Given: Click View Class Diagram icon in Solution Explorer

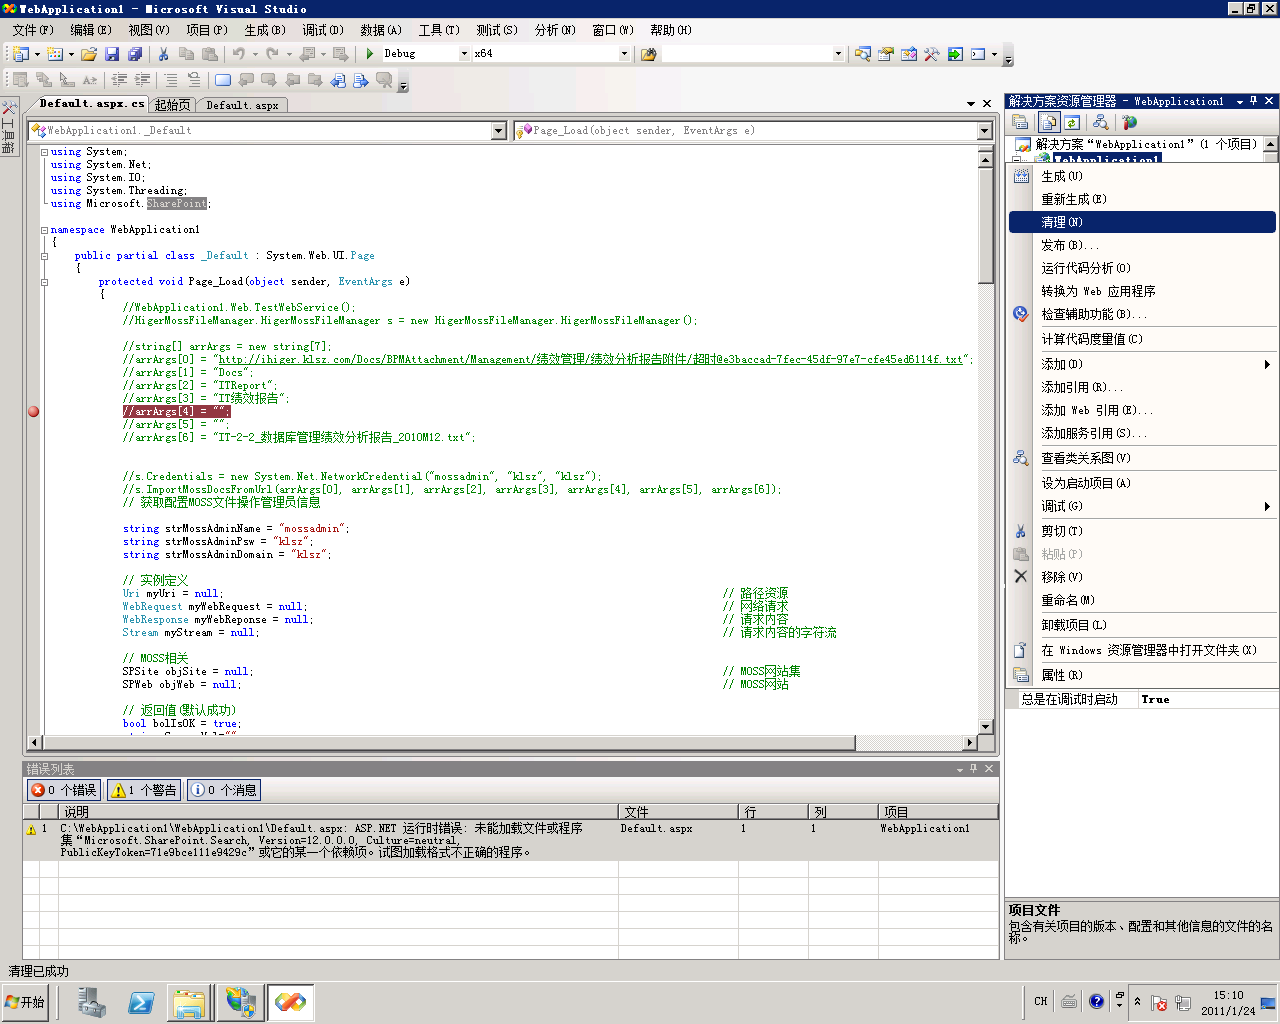Looking at the screenshot, I should pos(1100,122).
